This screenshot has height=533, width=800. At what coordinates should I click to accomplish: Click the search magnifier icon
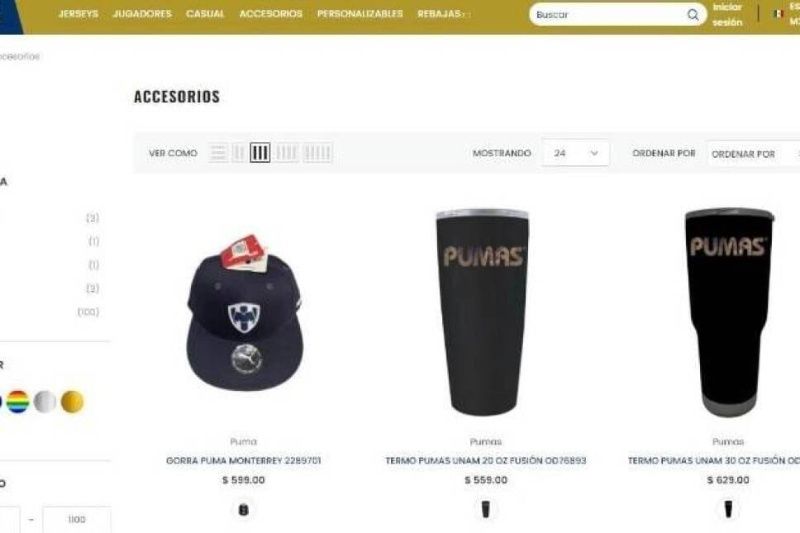tap(692, 15)
